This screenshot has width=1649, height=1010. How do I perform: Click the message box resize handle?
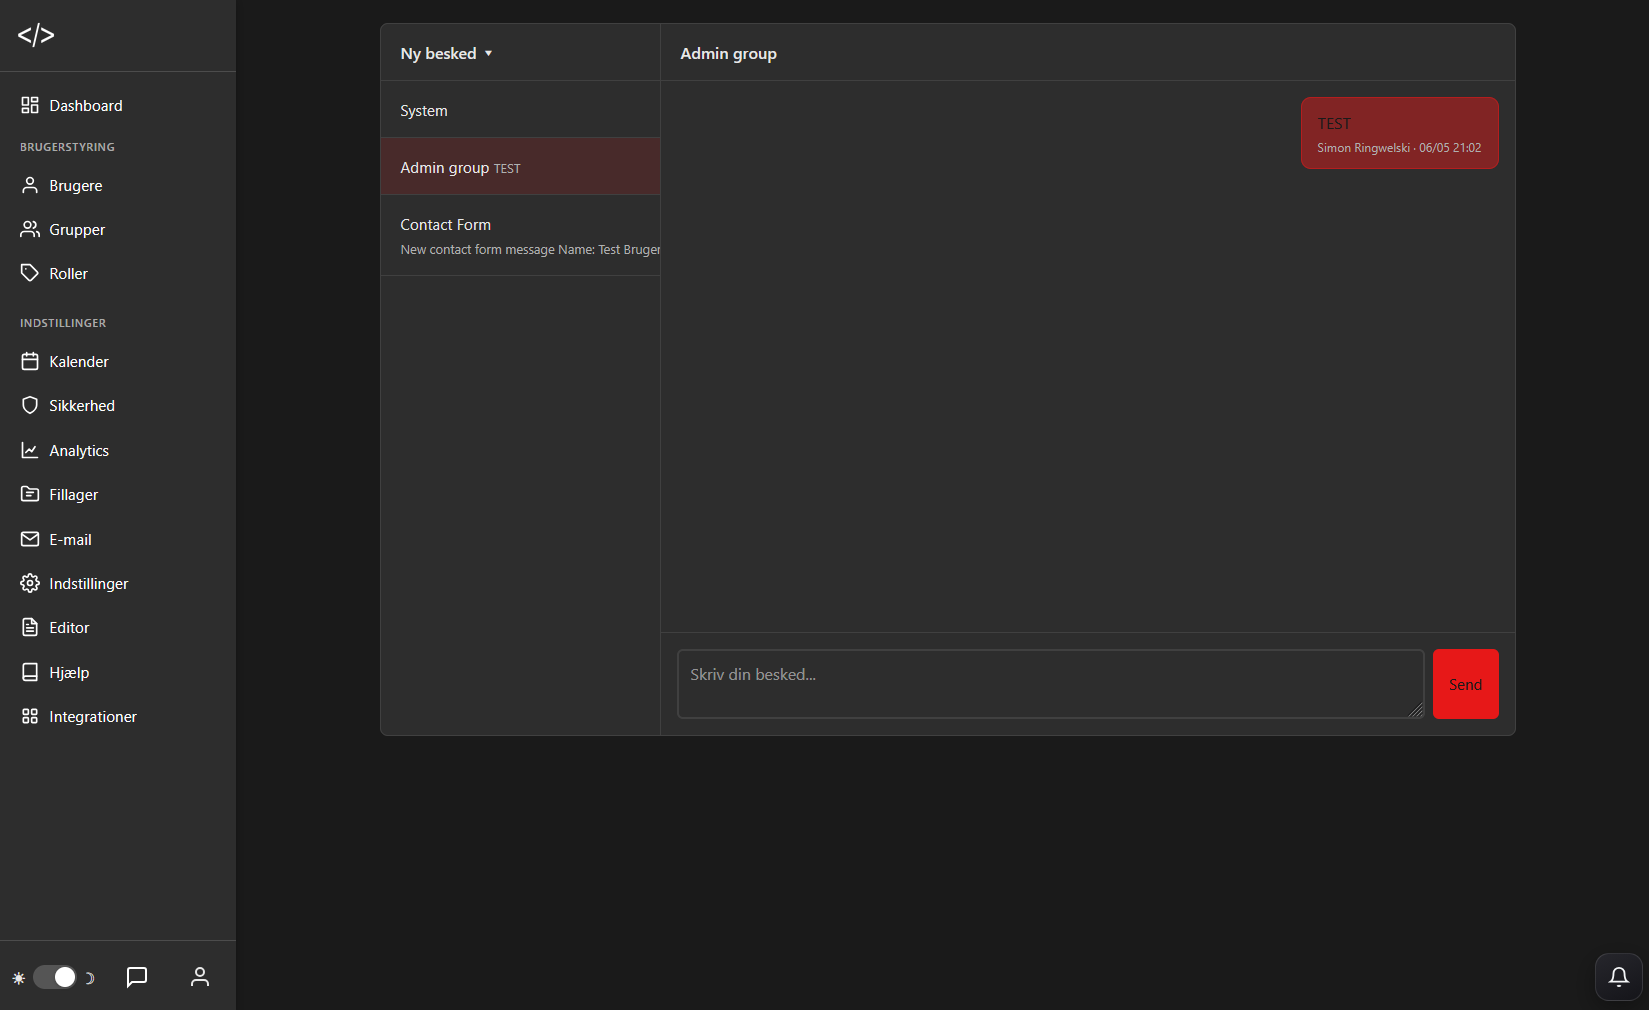point(1416,710)
